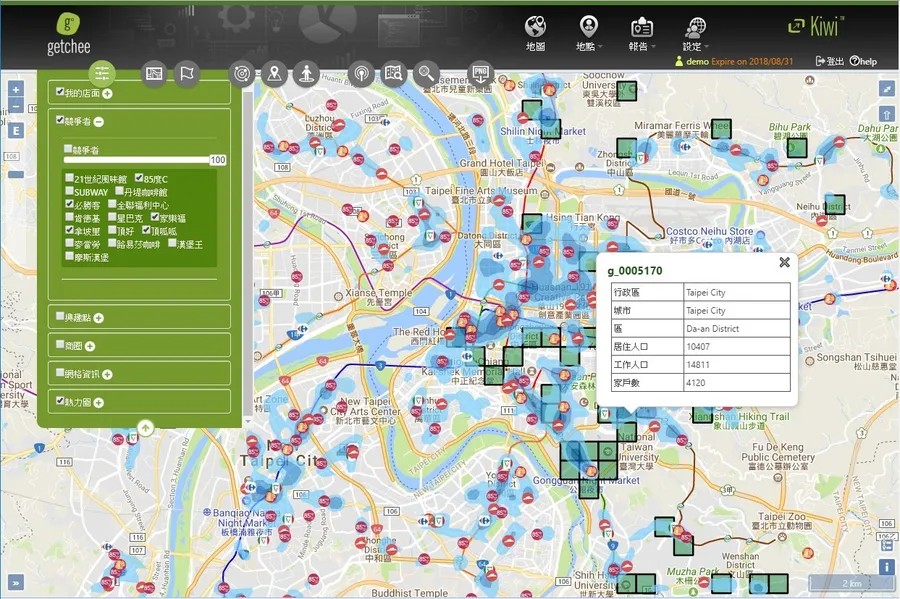Enable the 丹堤咖啡館 checkbox

coord(119,190)
